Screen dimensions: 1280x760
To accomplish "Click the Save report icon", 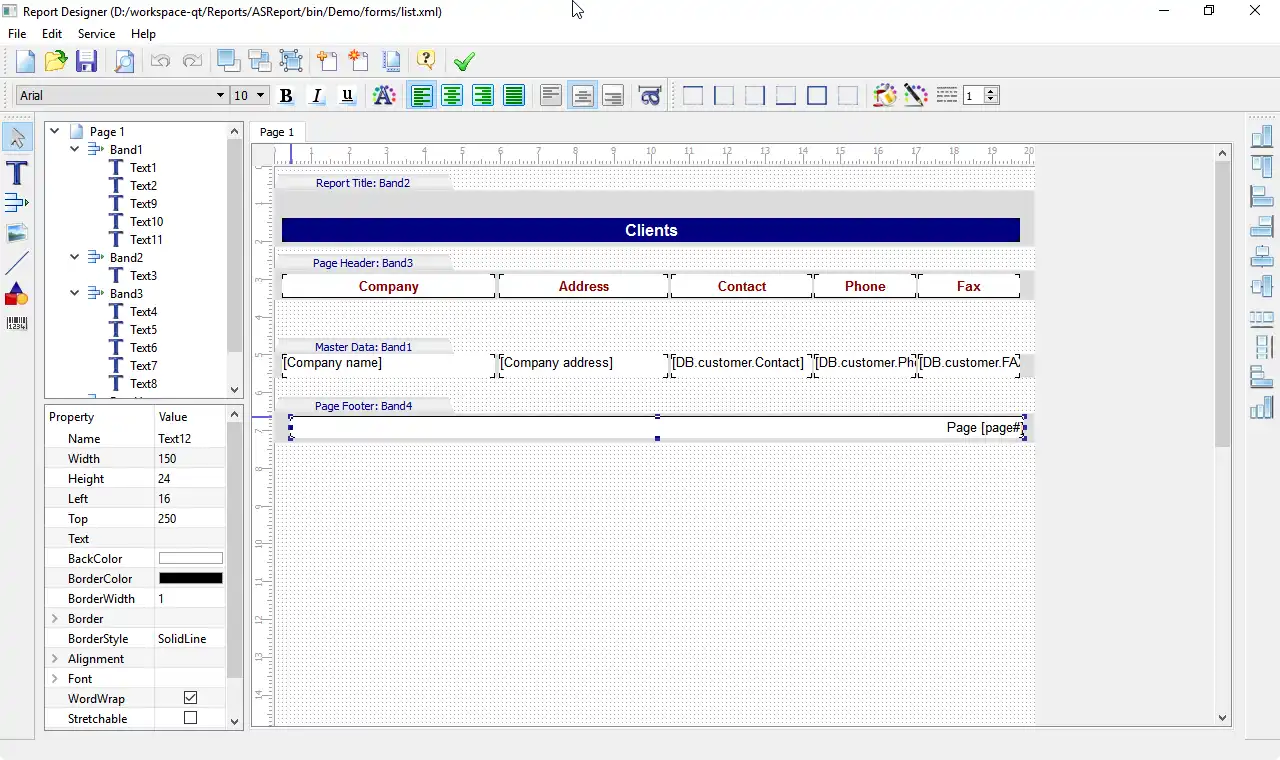I will pyautogui.click(x=87, y=61).
